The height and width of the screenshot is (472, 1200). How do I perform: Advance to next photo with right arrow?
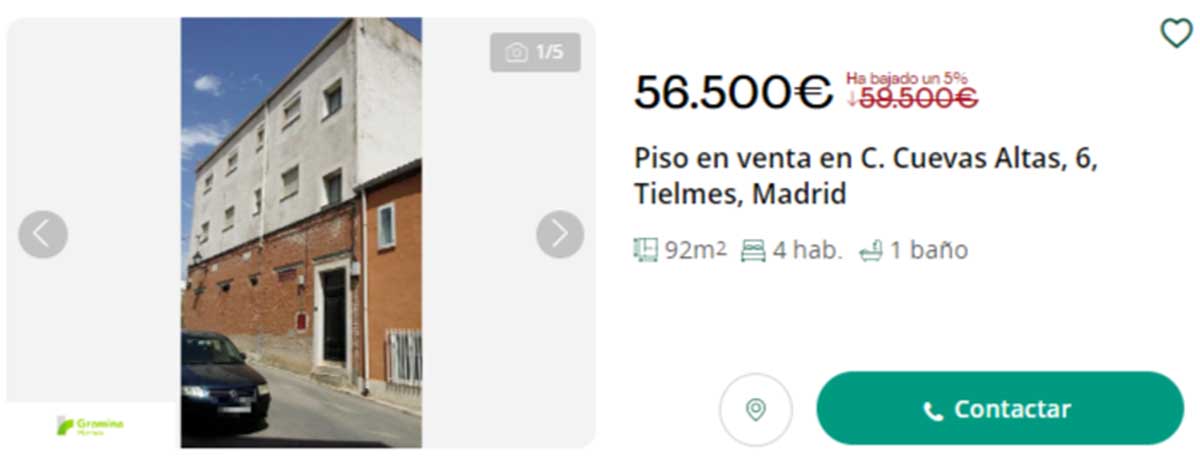click(560, 235)
